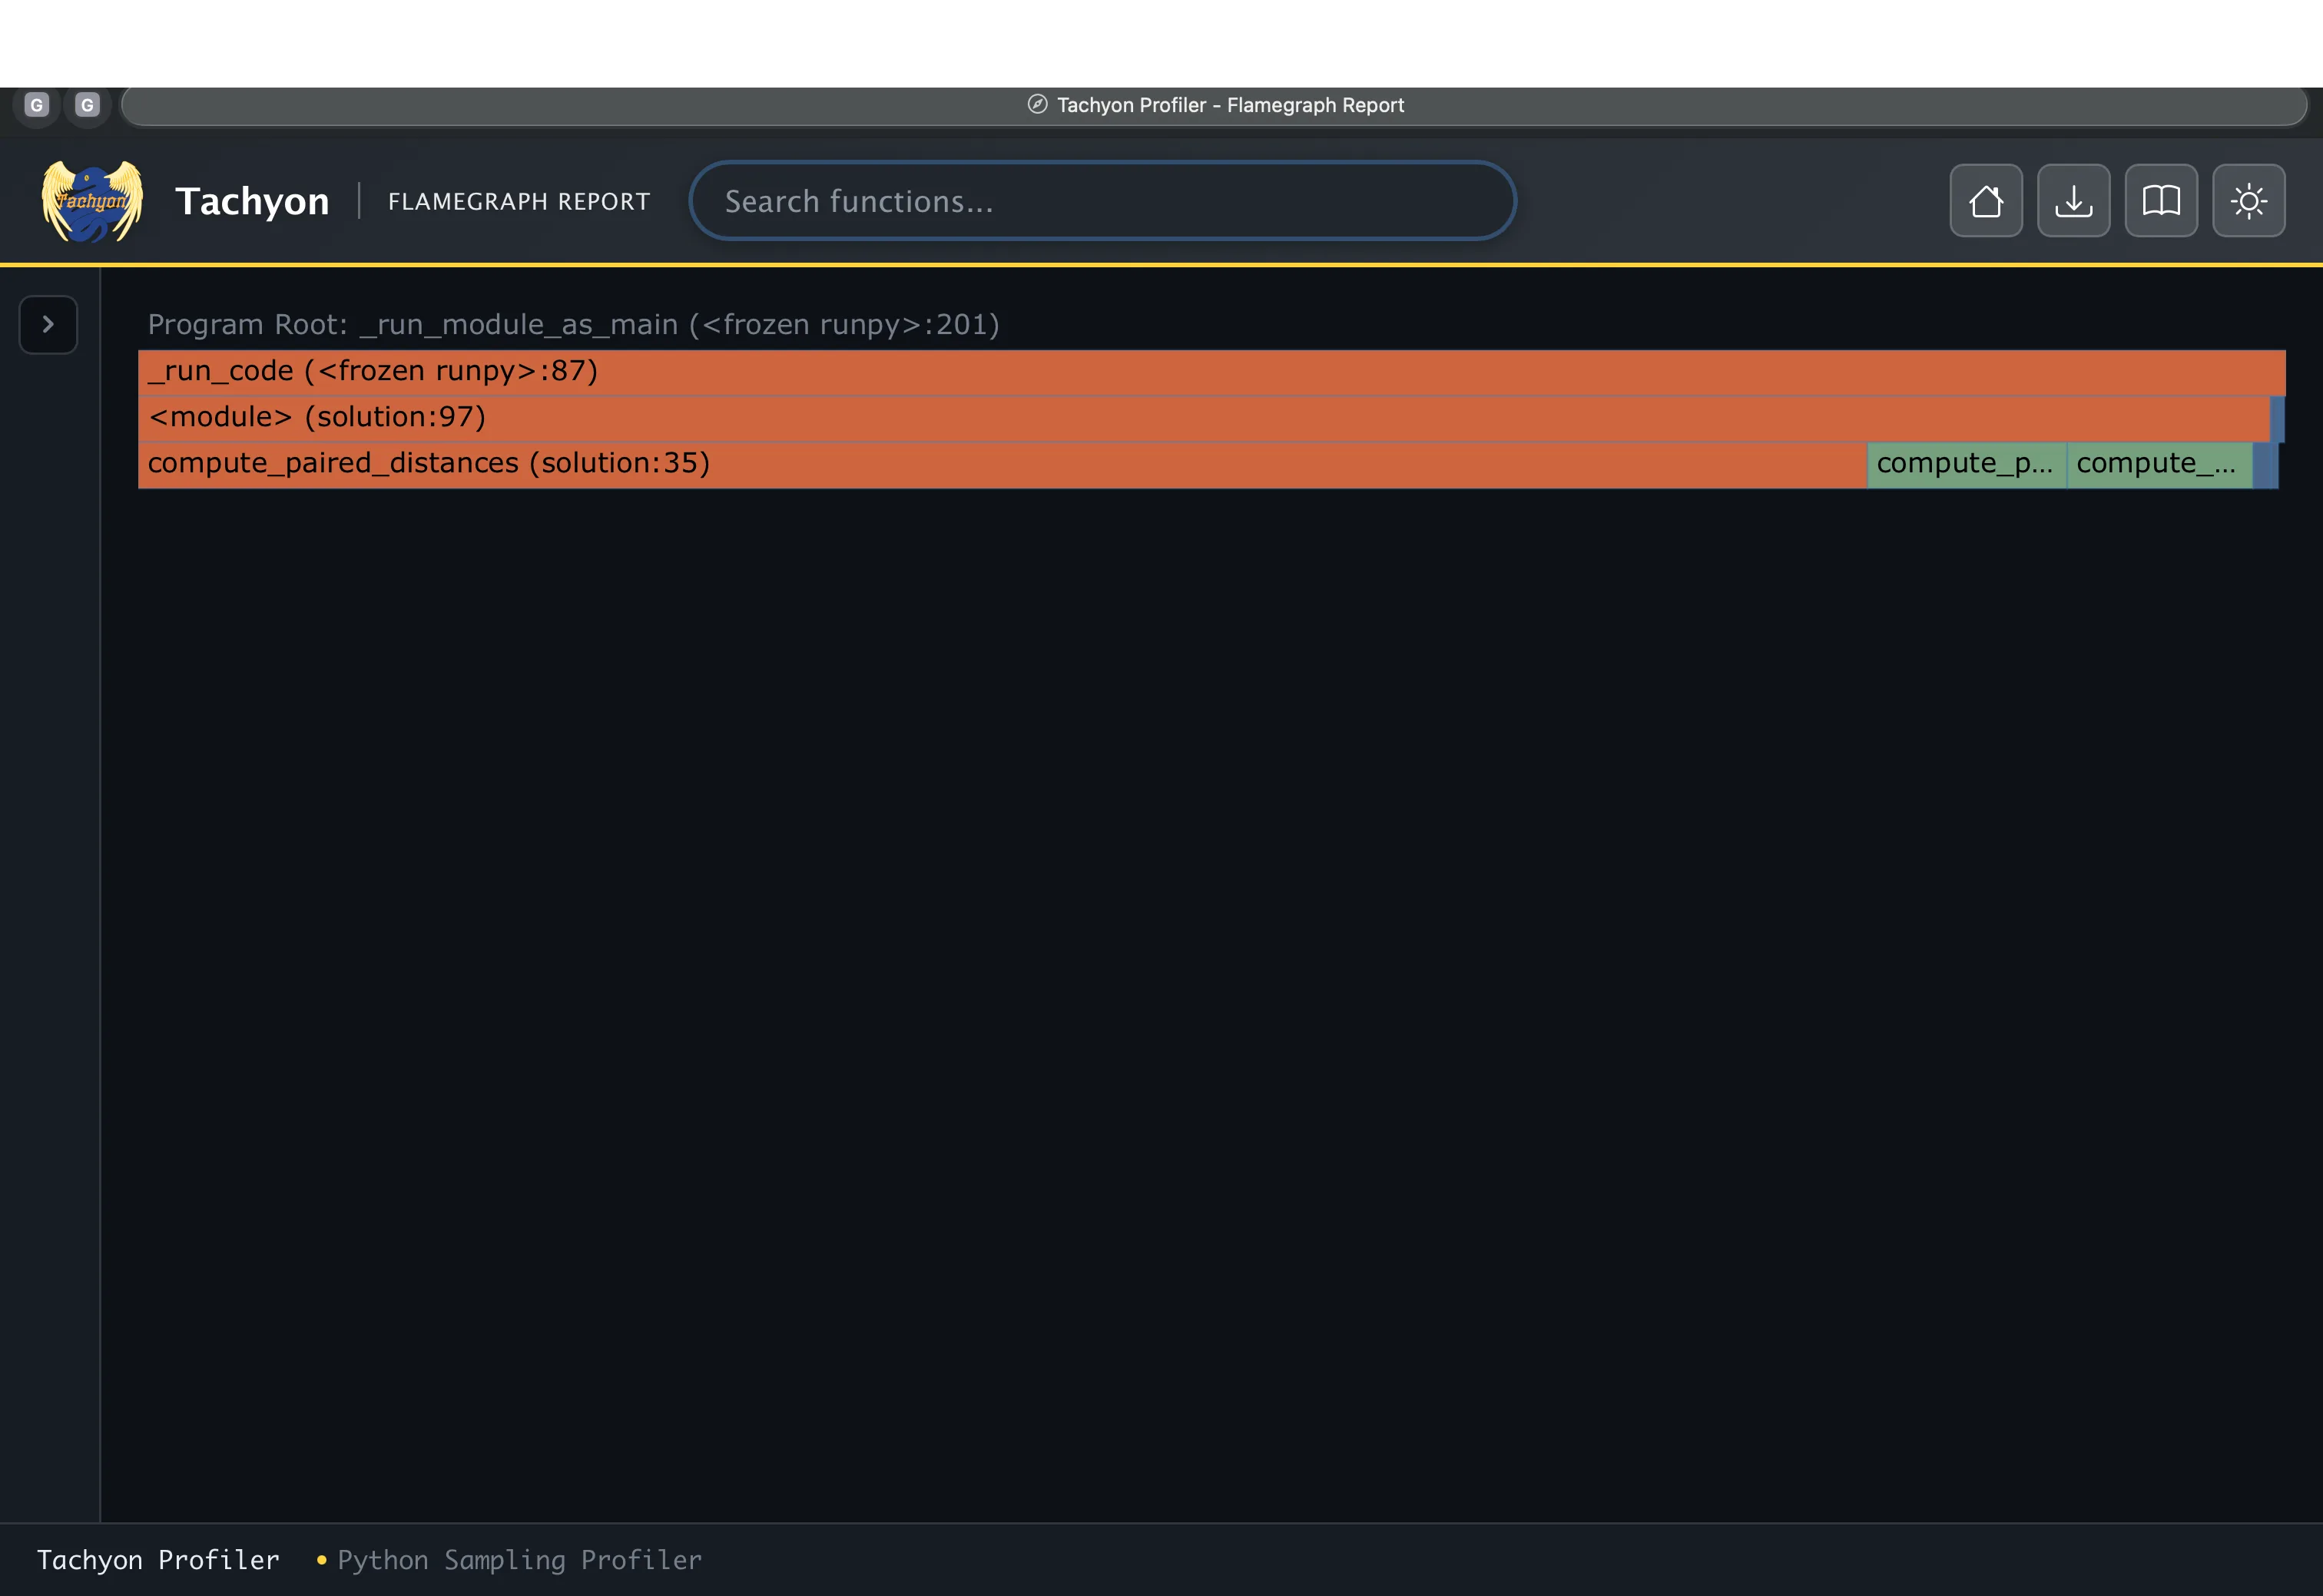Zoom into compute_paired_distances (solution:35) frame
2323x1596 pixels.
click(x=1002, y=464)
